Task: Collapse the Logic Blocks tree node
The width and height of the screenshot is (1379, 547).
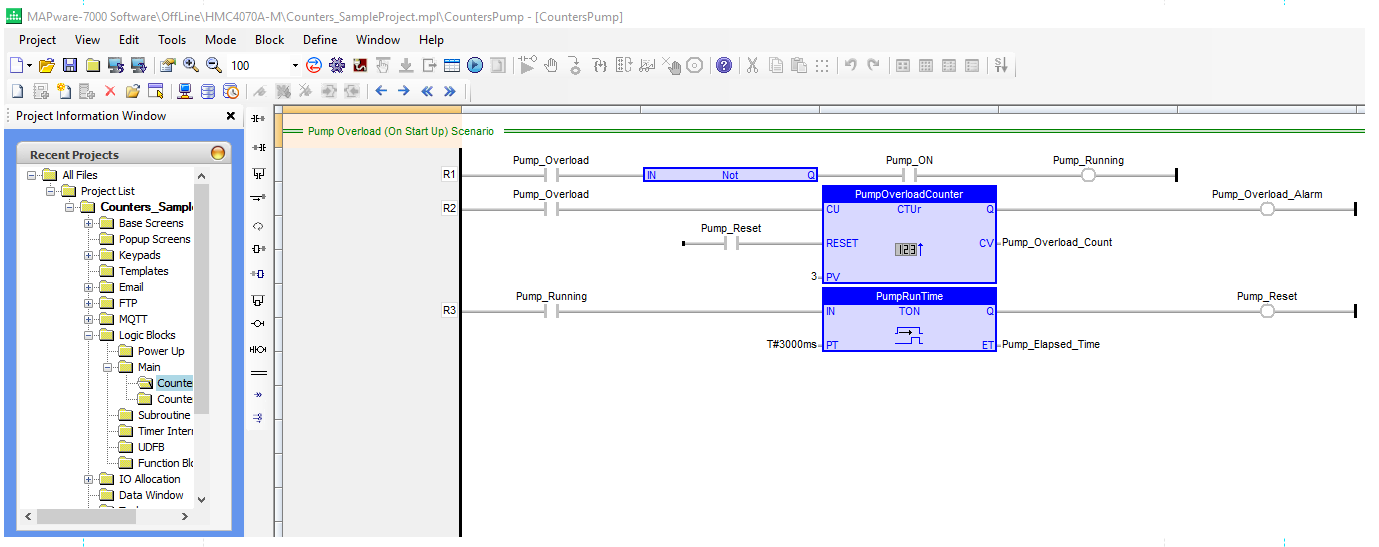Action: pos(89,335)
